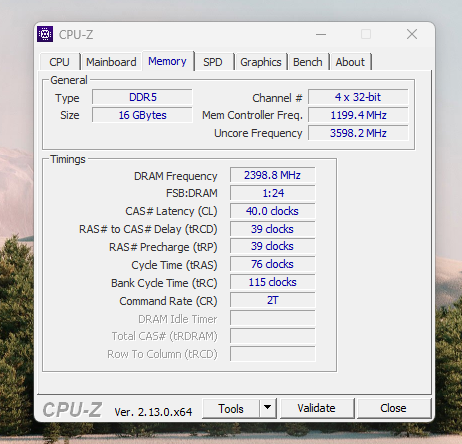462x444 pixels.
Task: Click the empty DRAM Idle Timer field
Action: tap(273, 318)
